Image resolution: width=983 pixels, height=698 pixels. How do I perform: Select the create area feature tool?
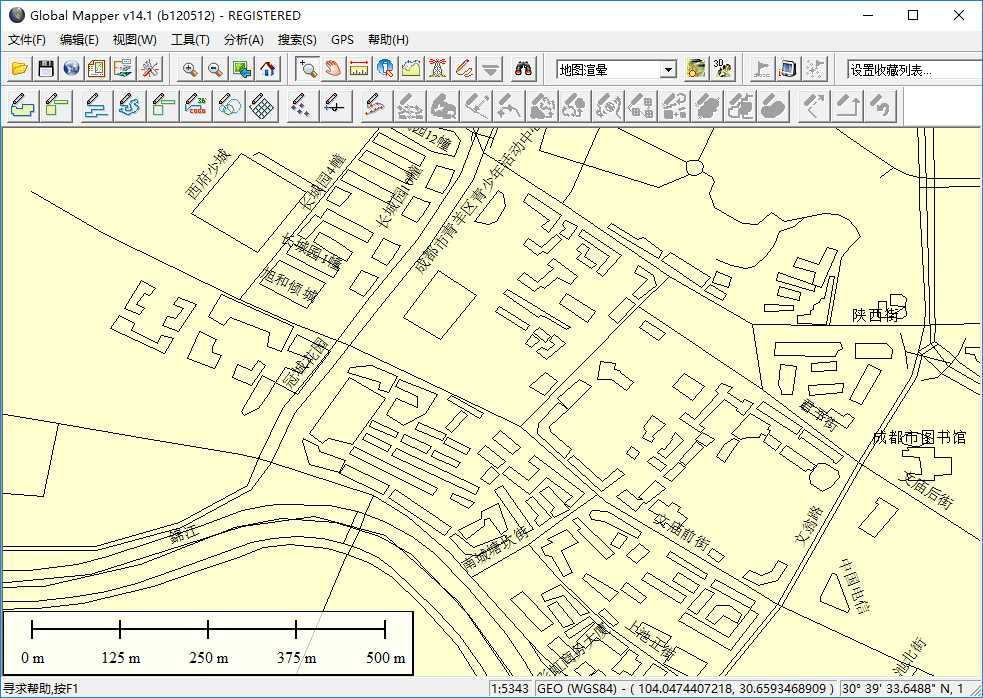[x=23, y=105]
